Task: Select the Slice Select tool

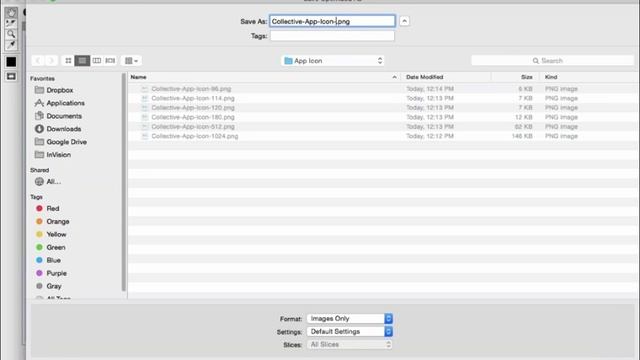Action: [11, 23]
